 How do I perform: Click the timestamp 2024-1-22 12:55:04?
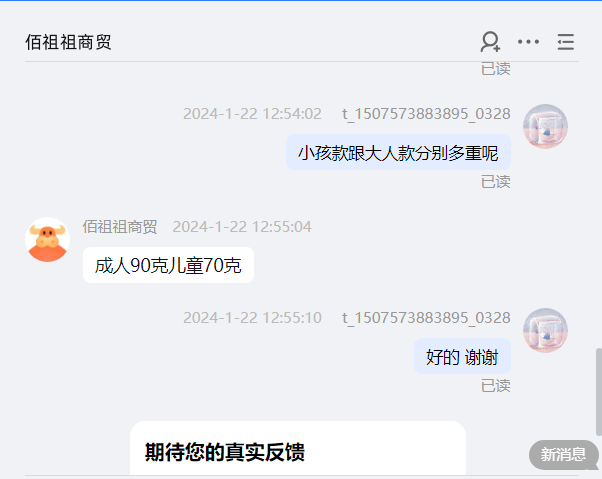pos(242,227)
